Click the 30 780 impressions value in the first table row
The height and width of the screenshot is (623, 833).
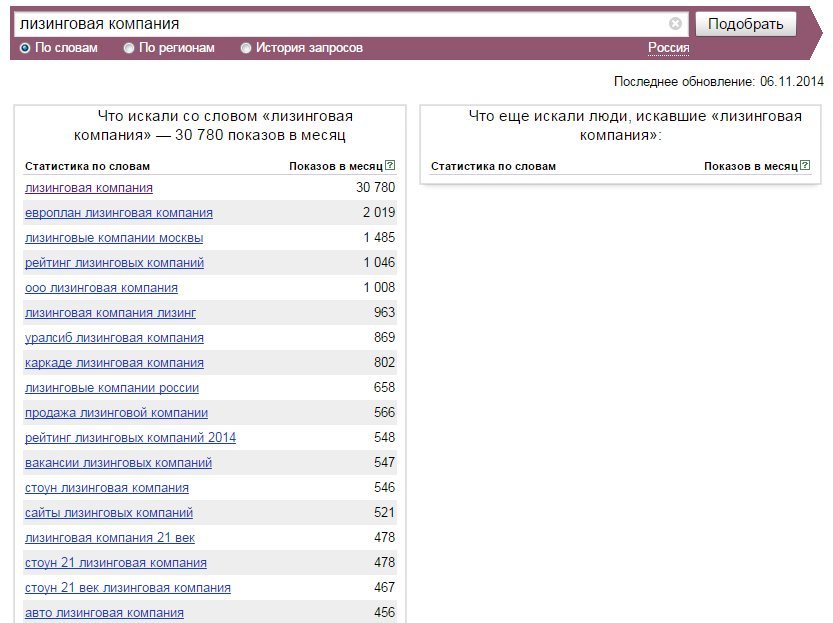[x=376, y=187]
